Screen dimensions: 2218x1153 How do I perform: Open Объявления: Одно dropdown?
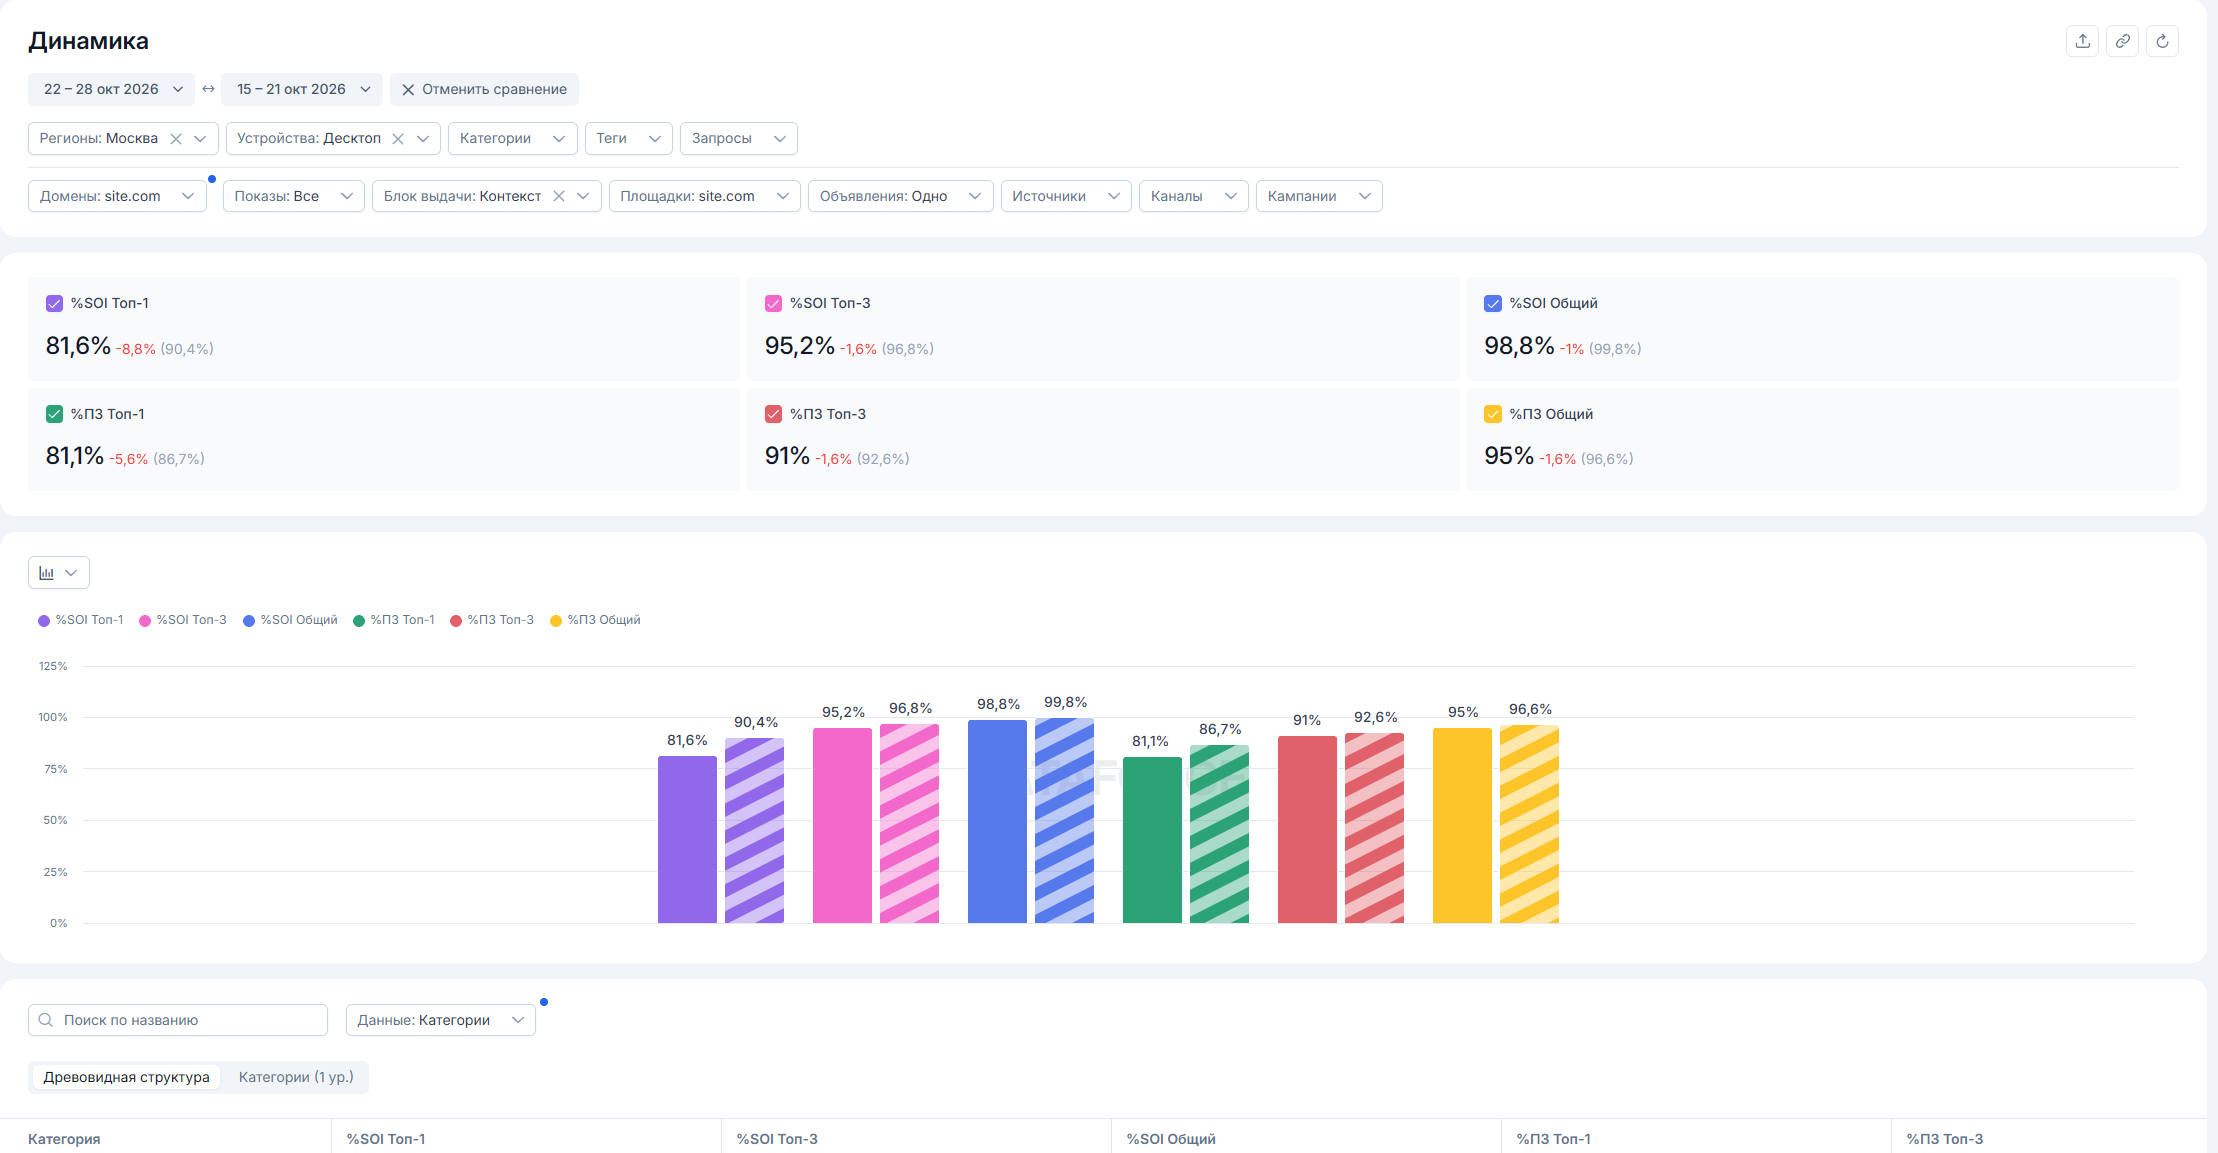pyautogui.click(x=901, y=196)
